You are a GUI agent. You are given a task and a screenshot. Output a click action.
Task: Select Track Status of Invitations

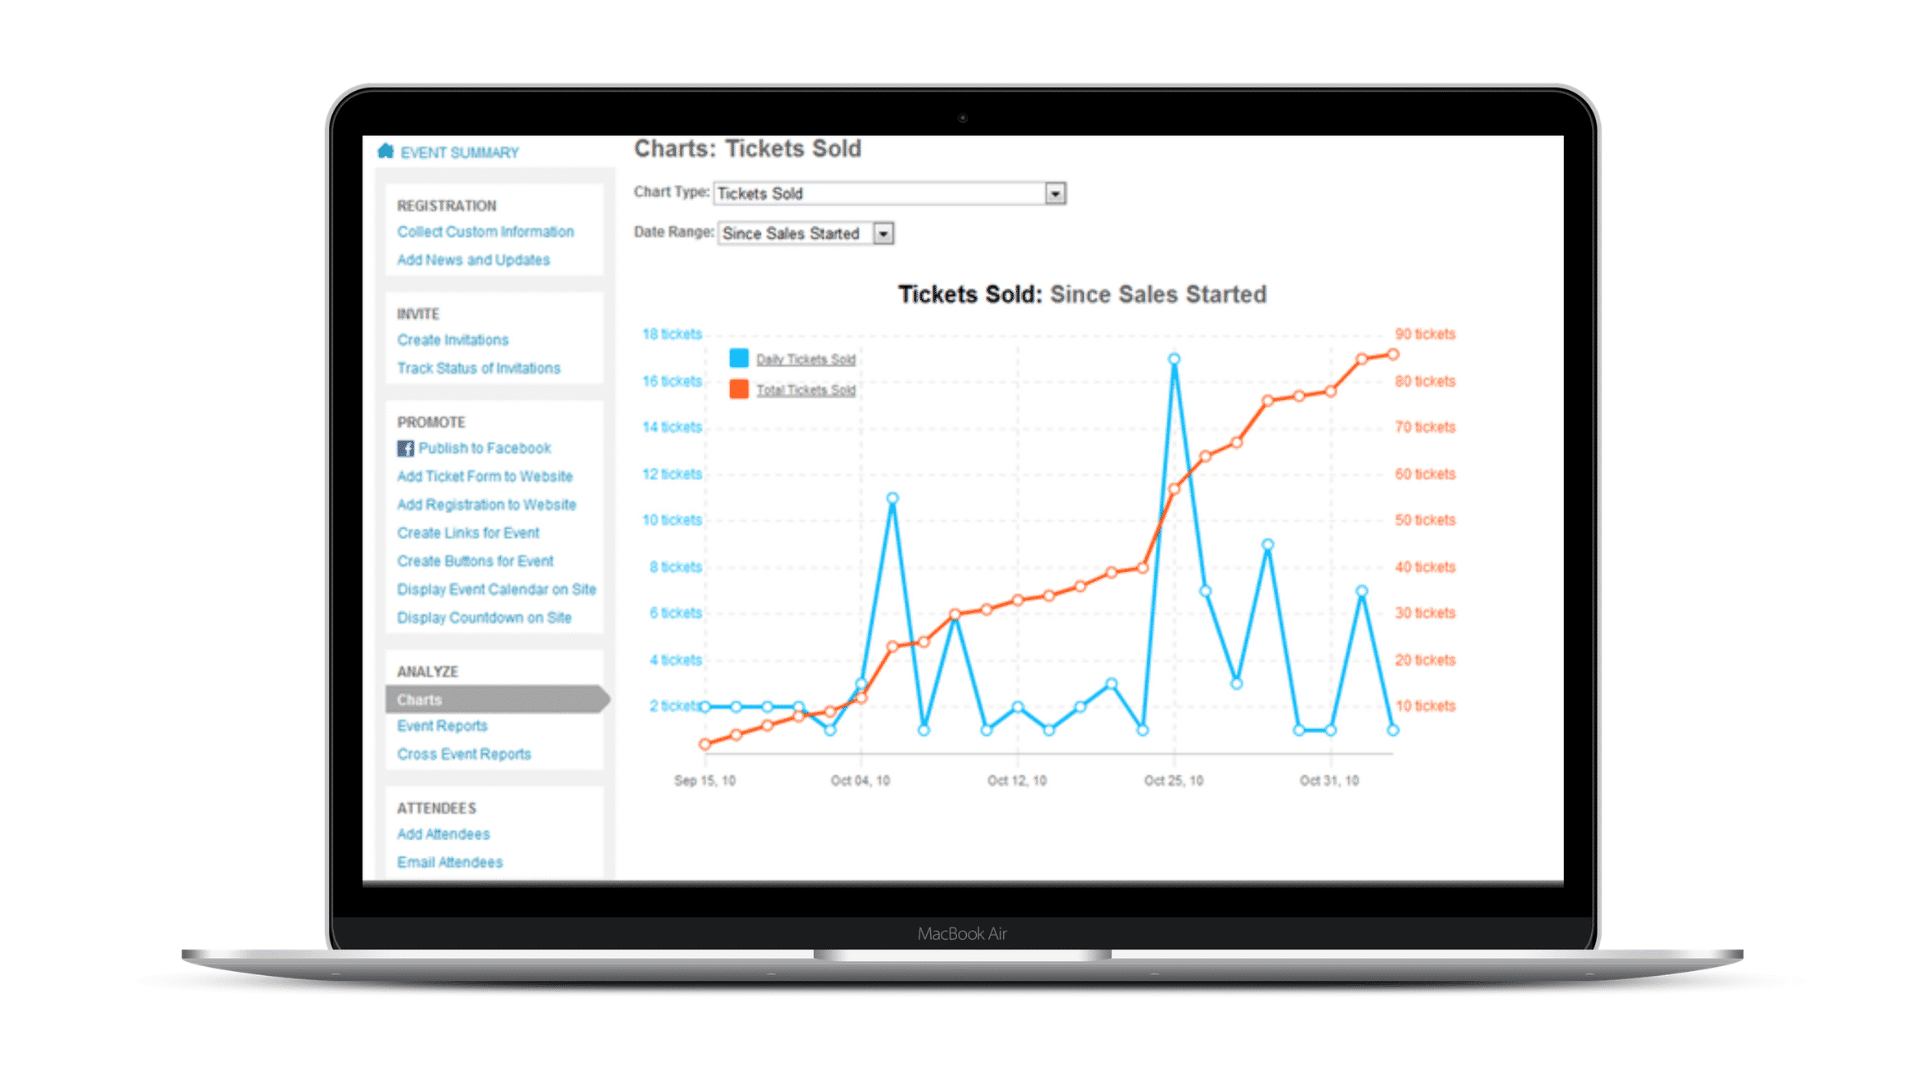(479, 368)
